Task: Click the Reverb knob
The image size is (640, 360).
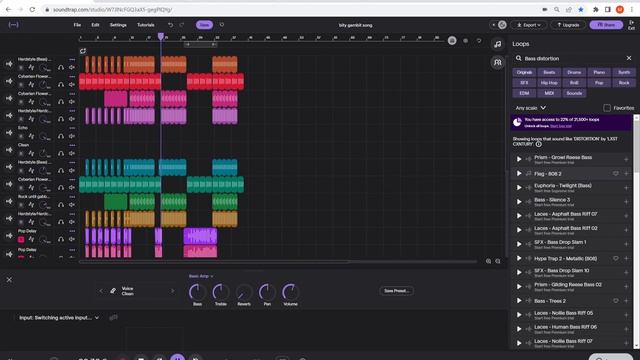Action: pos(244,292)
